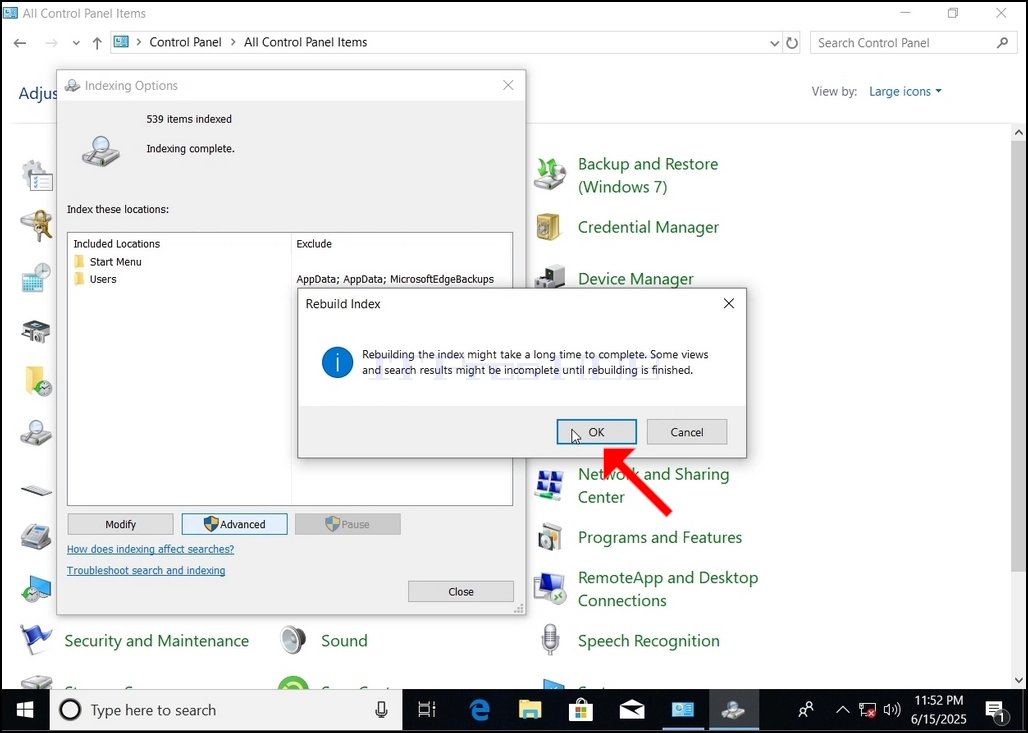Open Advanced indexing options

click(234, 524)
